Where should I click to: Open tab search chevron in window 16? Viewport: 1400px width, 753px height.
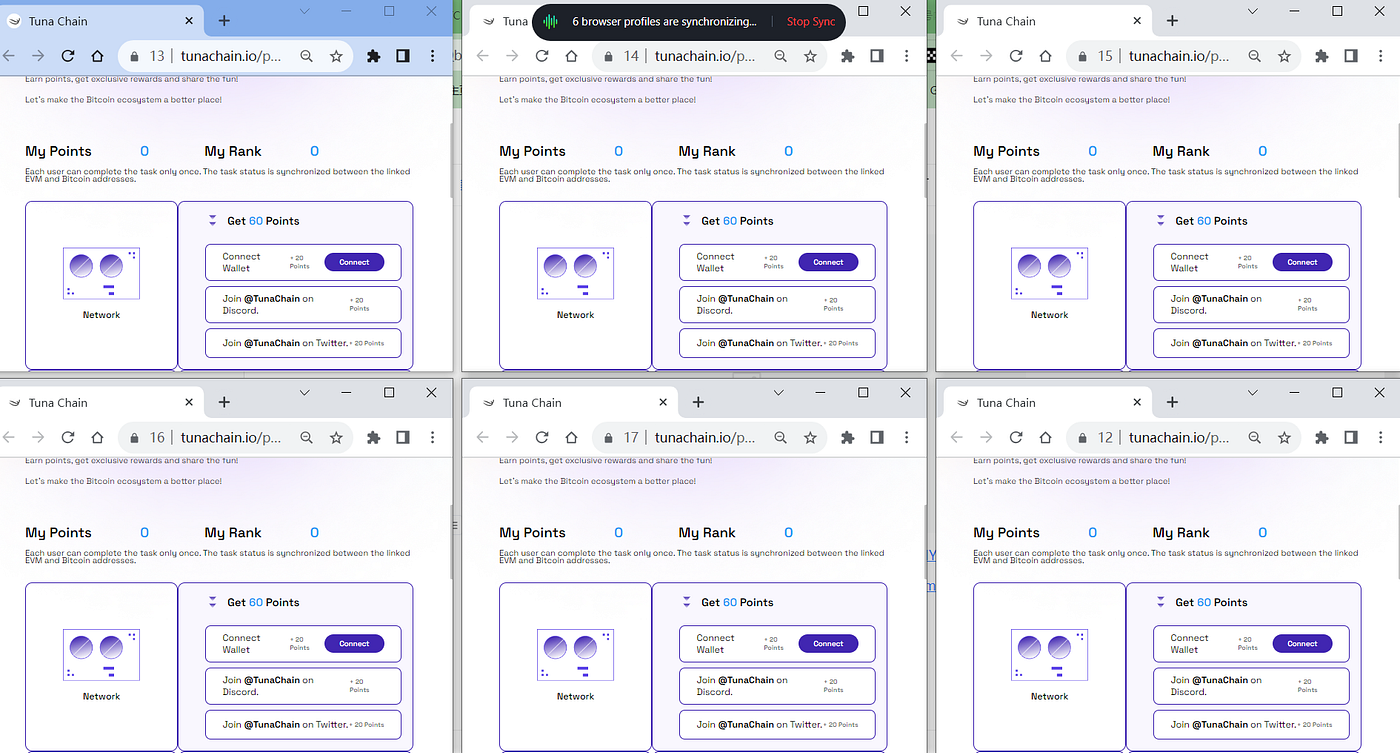click(305, 393)
